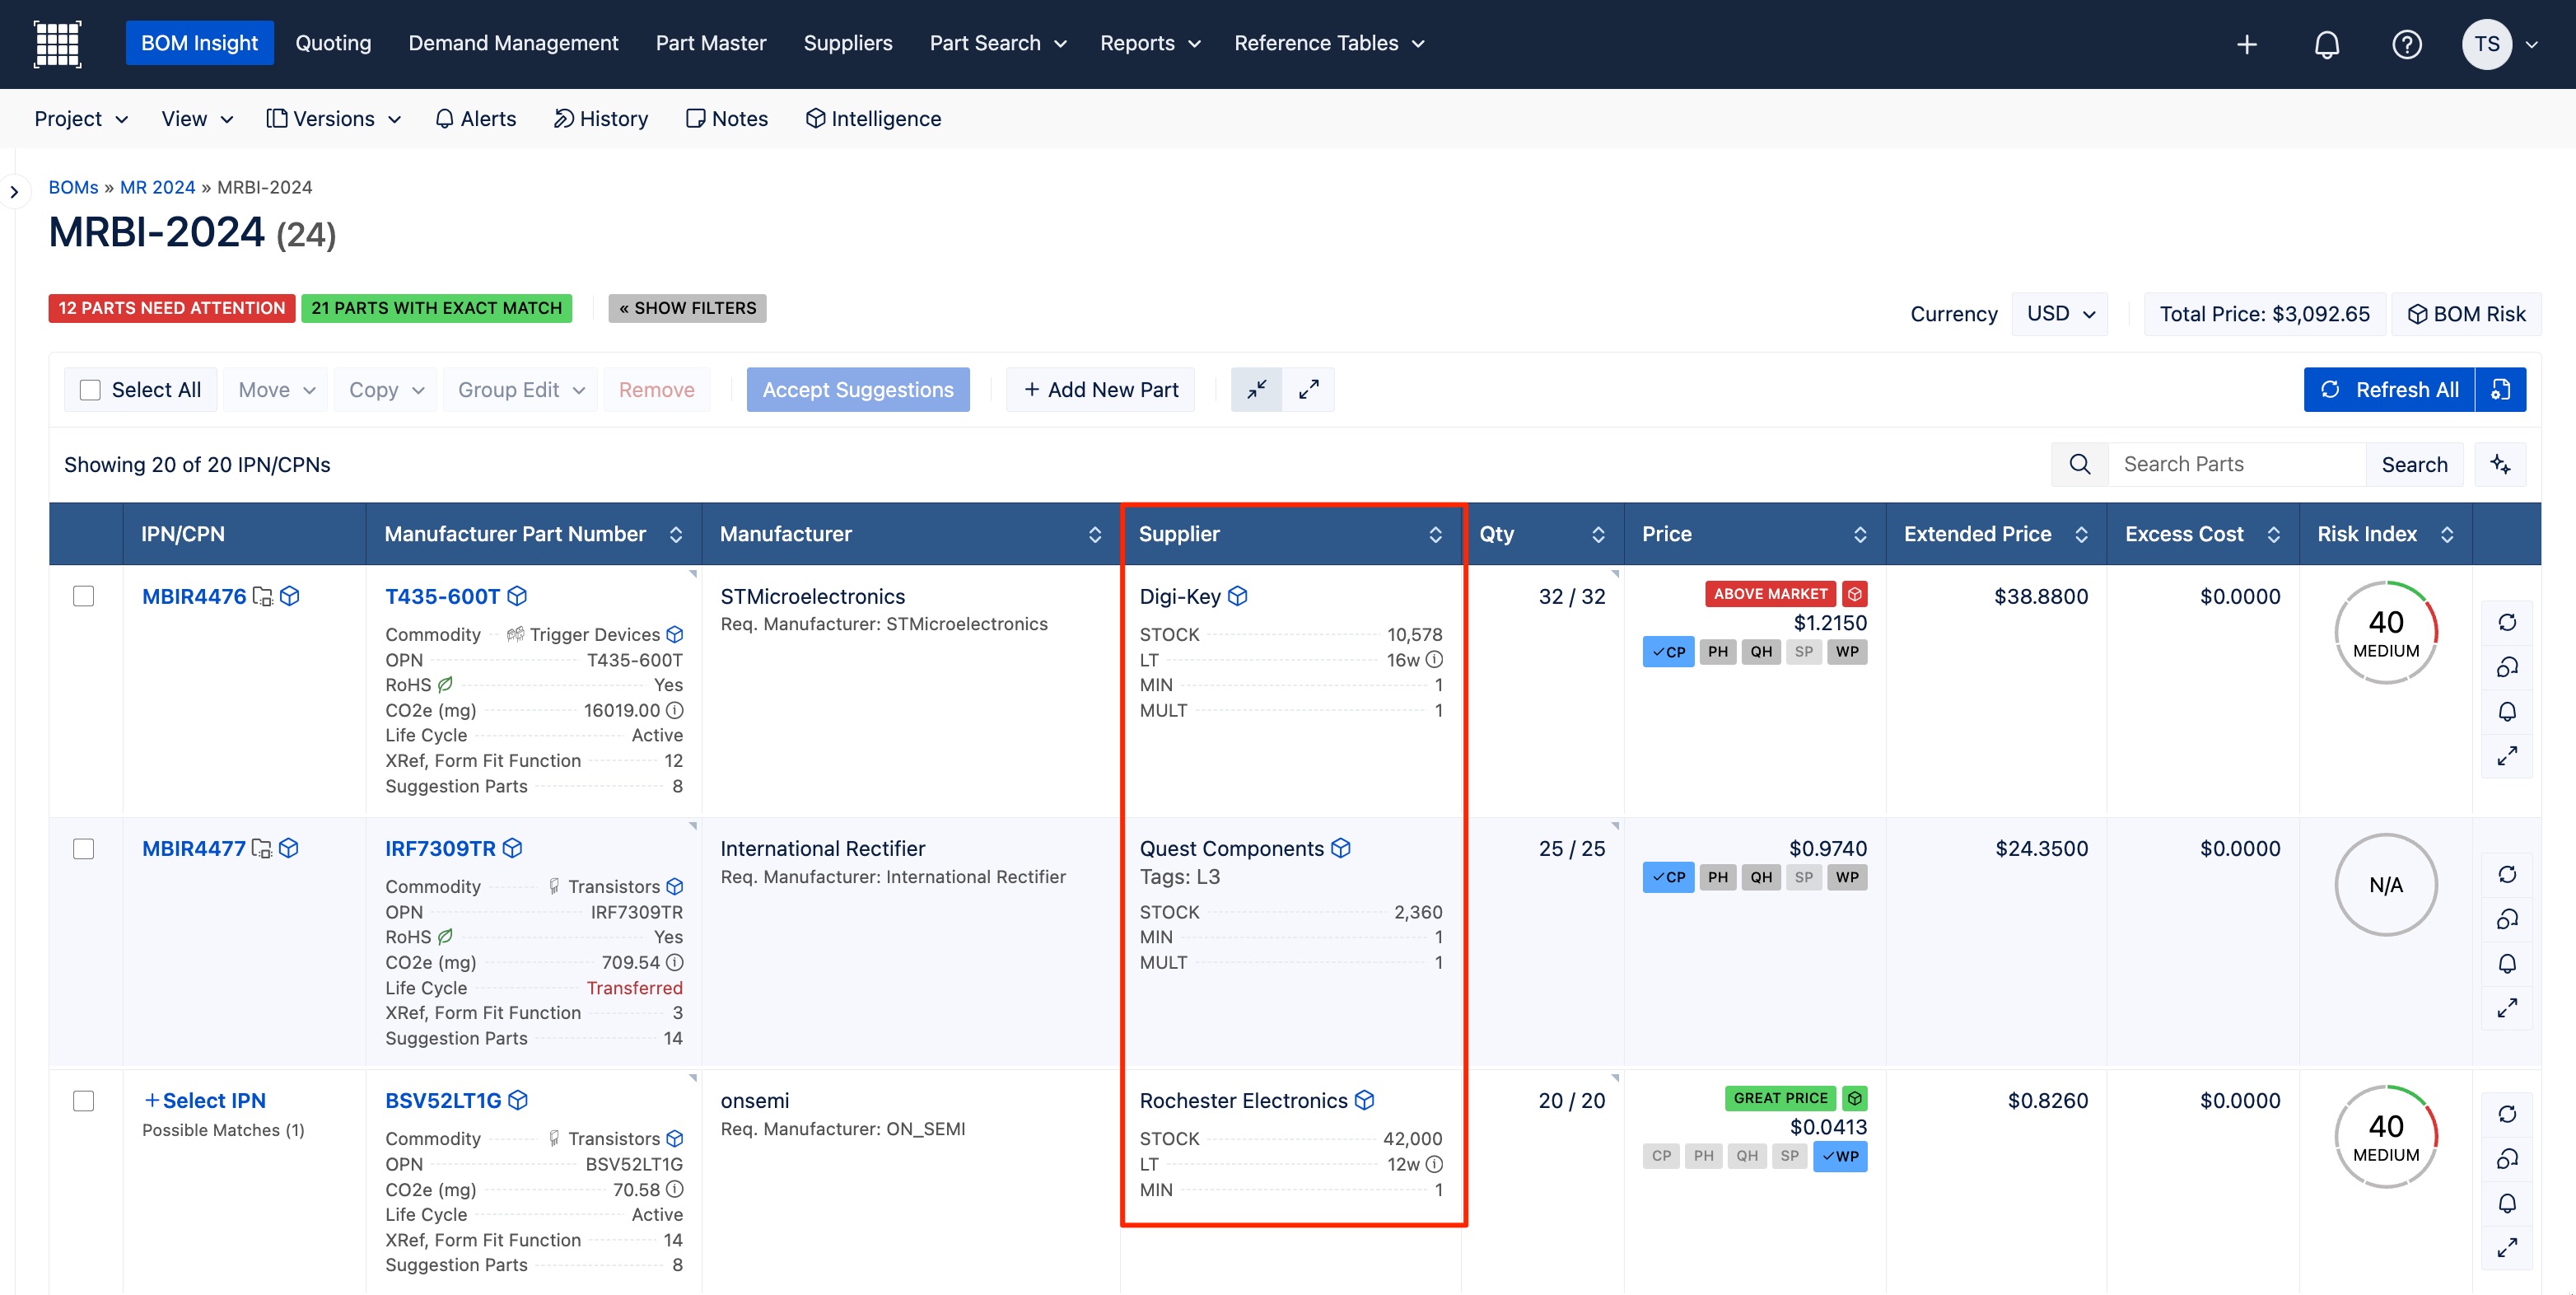This screenshot has height=1295, width=2576.
Task: Toggle WP price source for BSV52LT1G
Action: click(x=1840, y=1157)
